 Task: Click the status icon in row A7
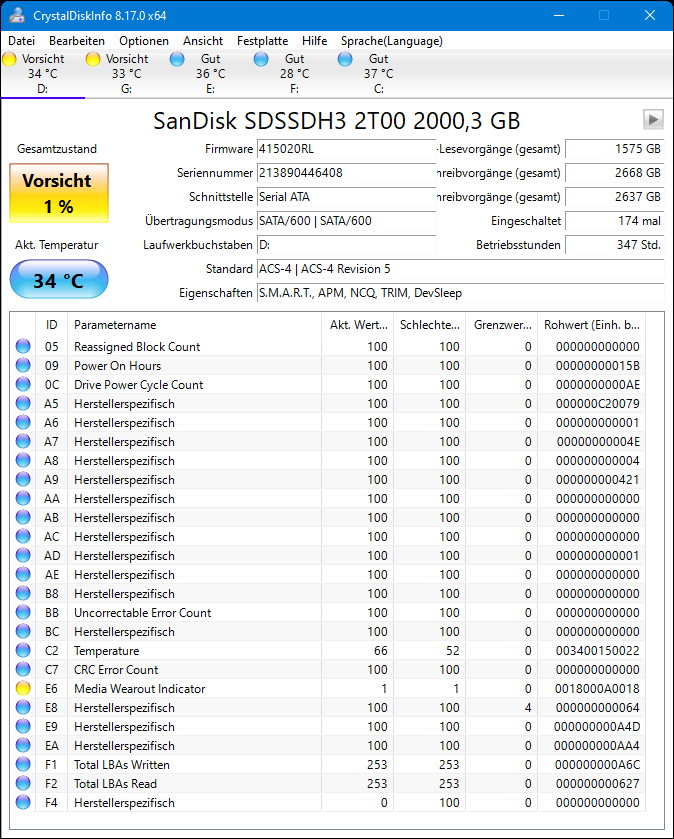click(x=23, y=441)
